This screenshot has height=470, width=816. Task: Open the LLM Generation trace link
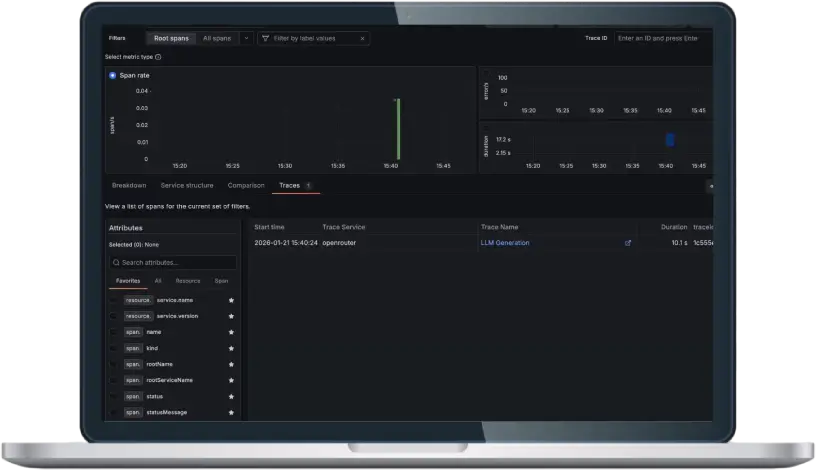tap(505, 243)
